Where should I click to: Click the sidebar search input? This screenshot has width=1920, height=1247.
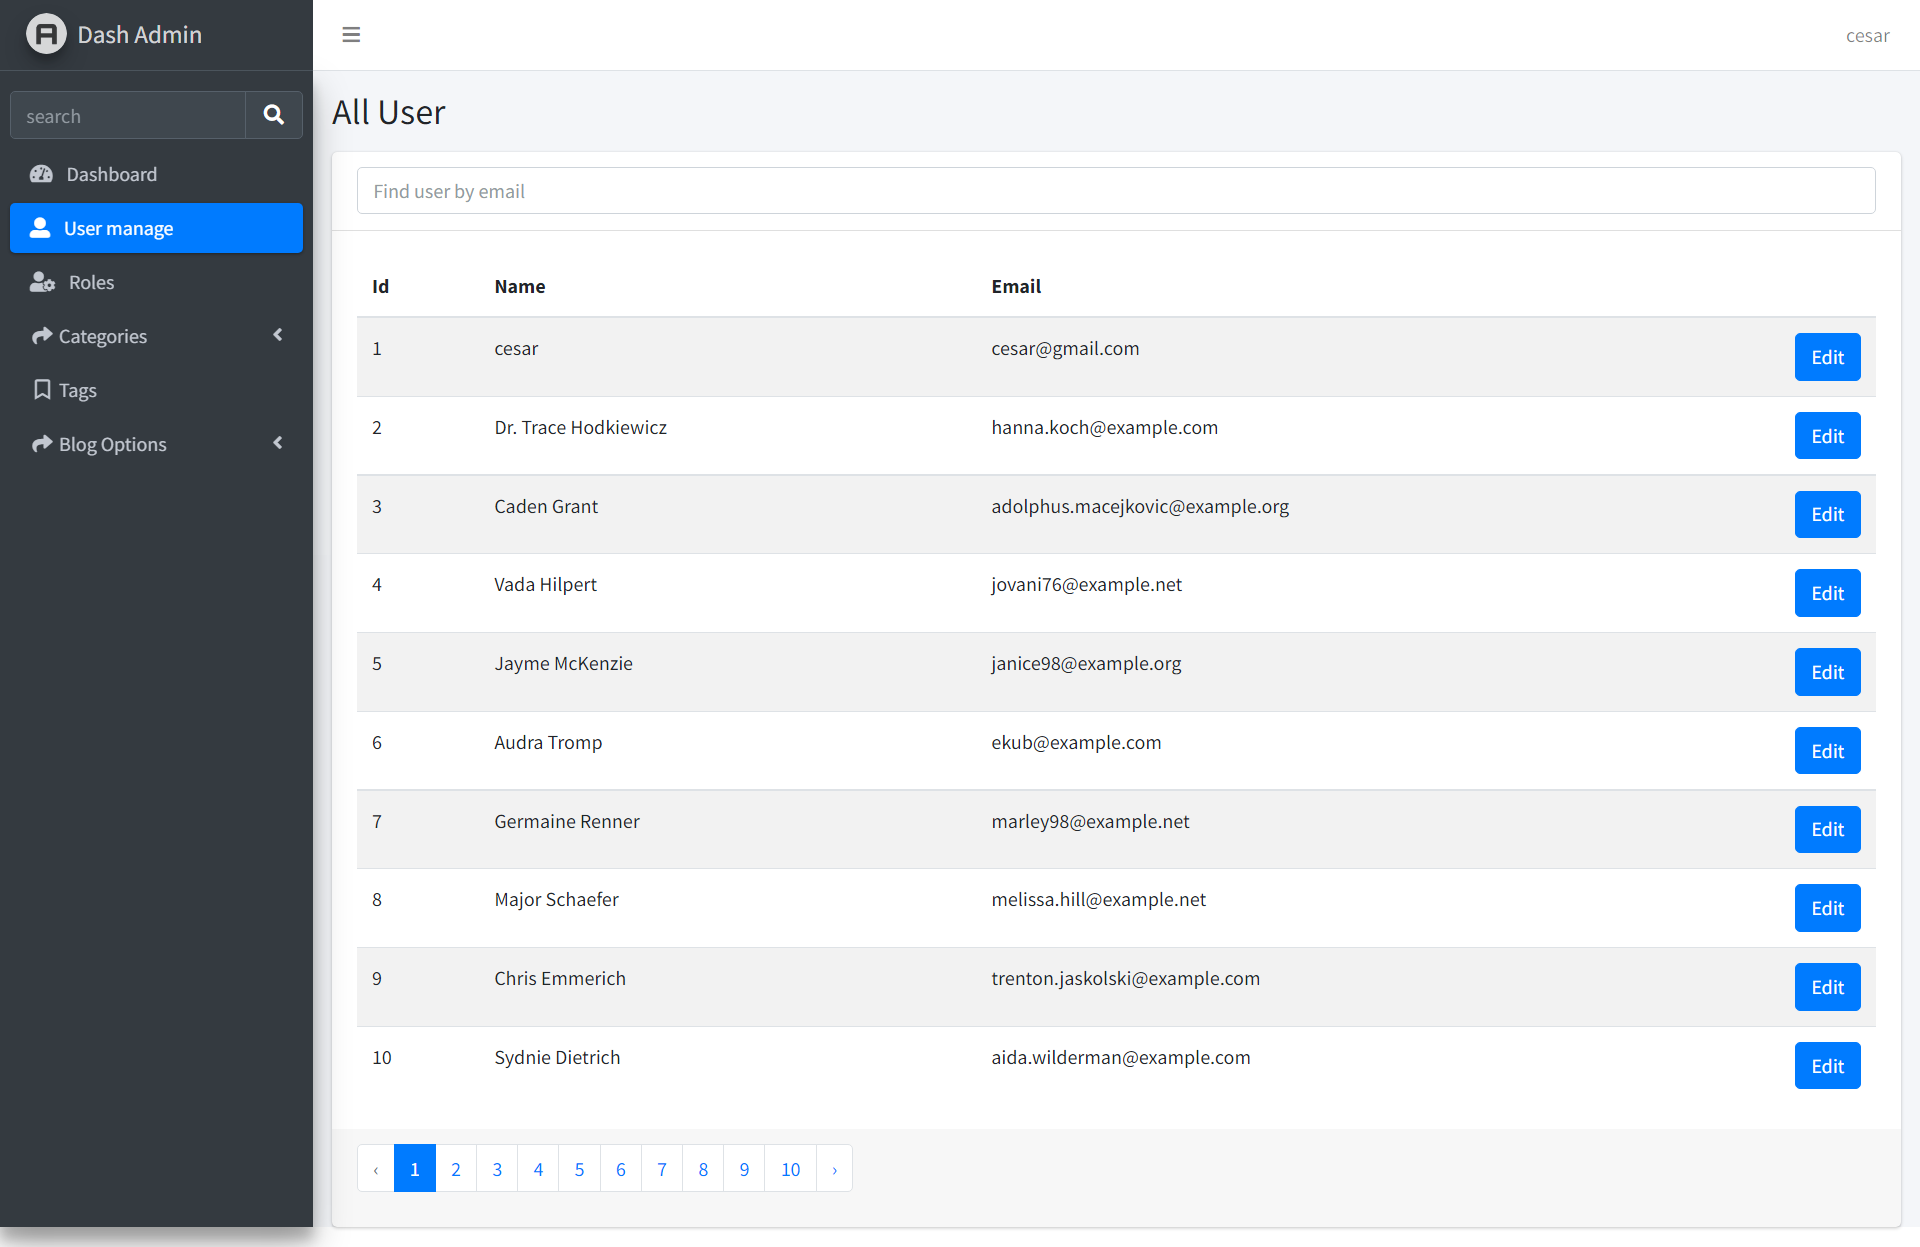click(x=128, y=116)
